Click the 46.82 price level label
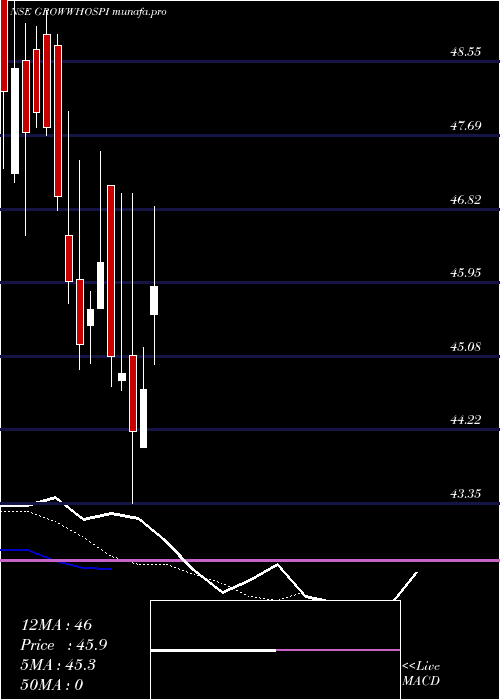The height and width of the screenshot is (700, 500). 465,199
